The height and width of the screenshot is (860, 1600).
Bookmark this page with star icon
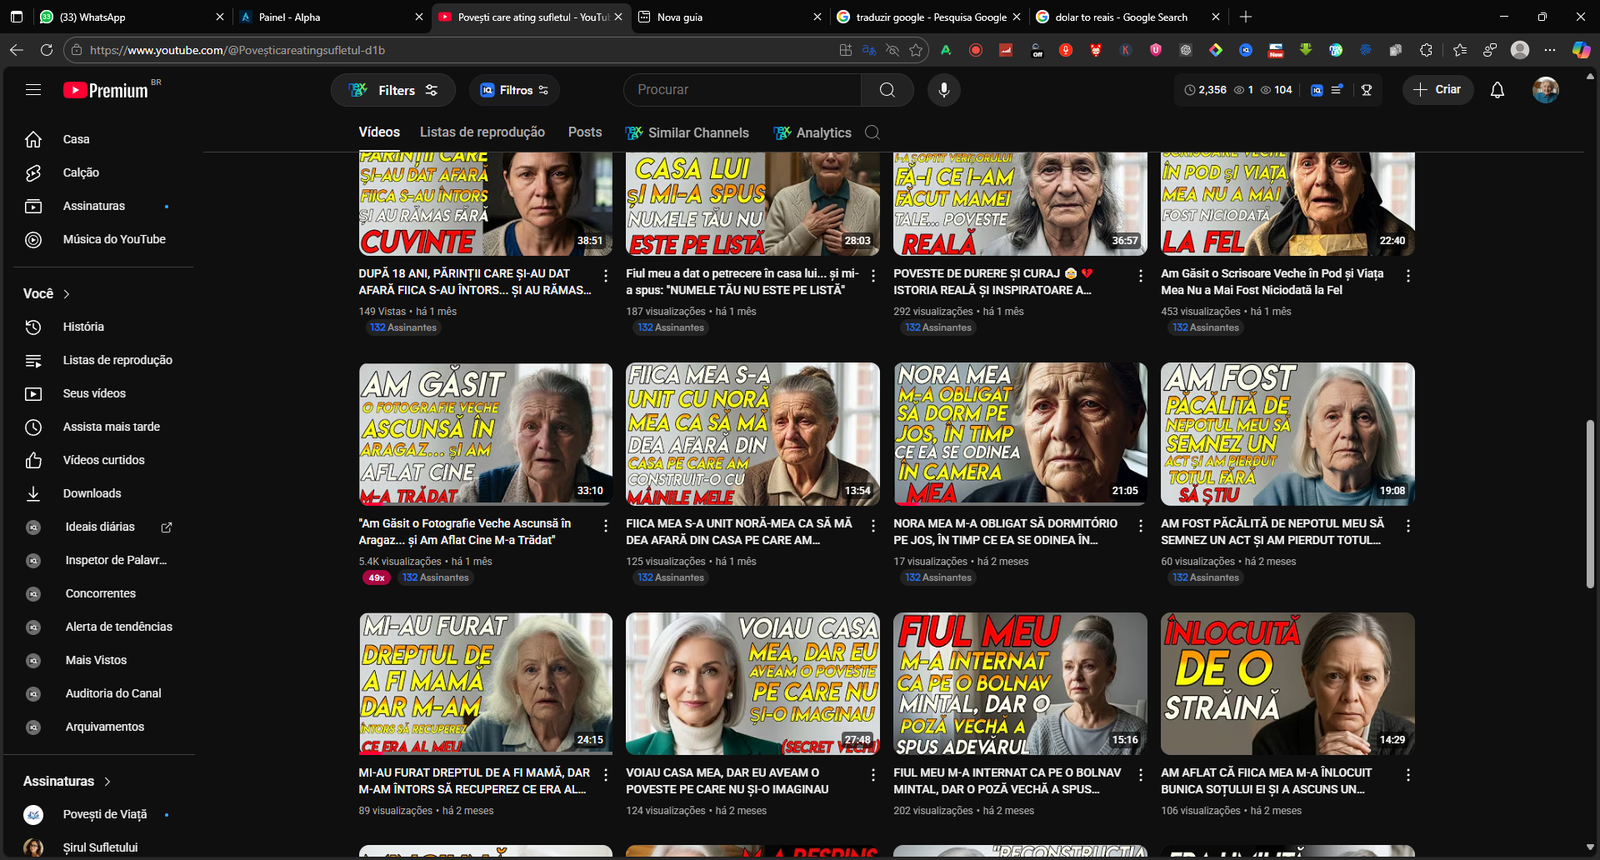[x=916, y=50]
